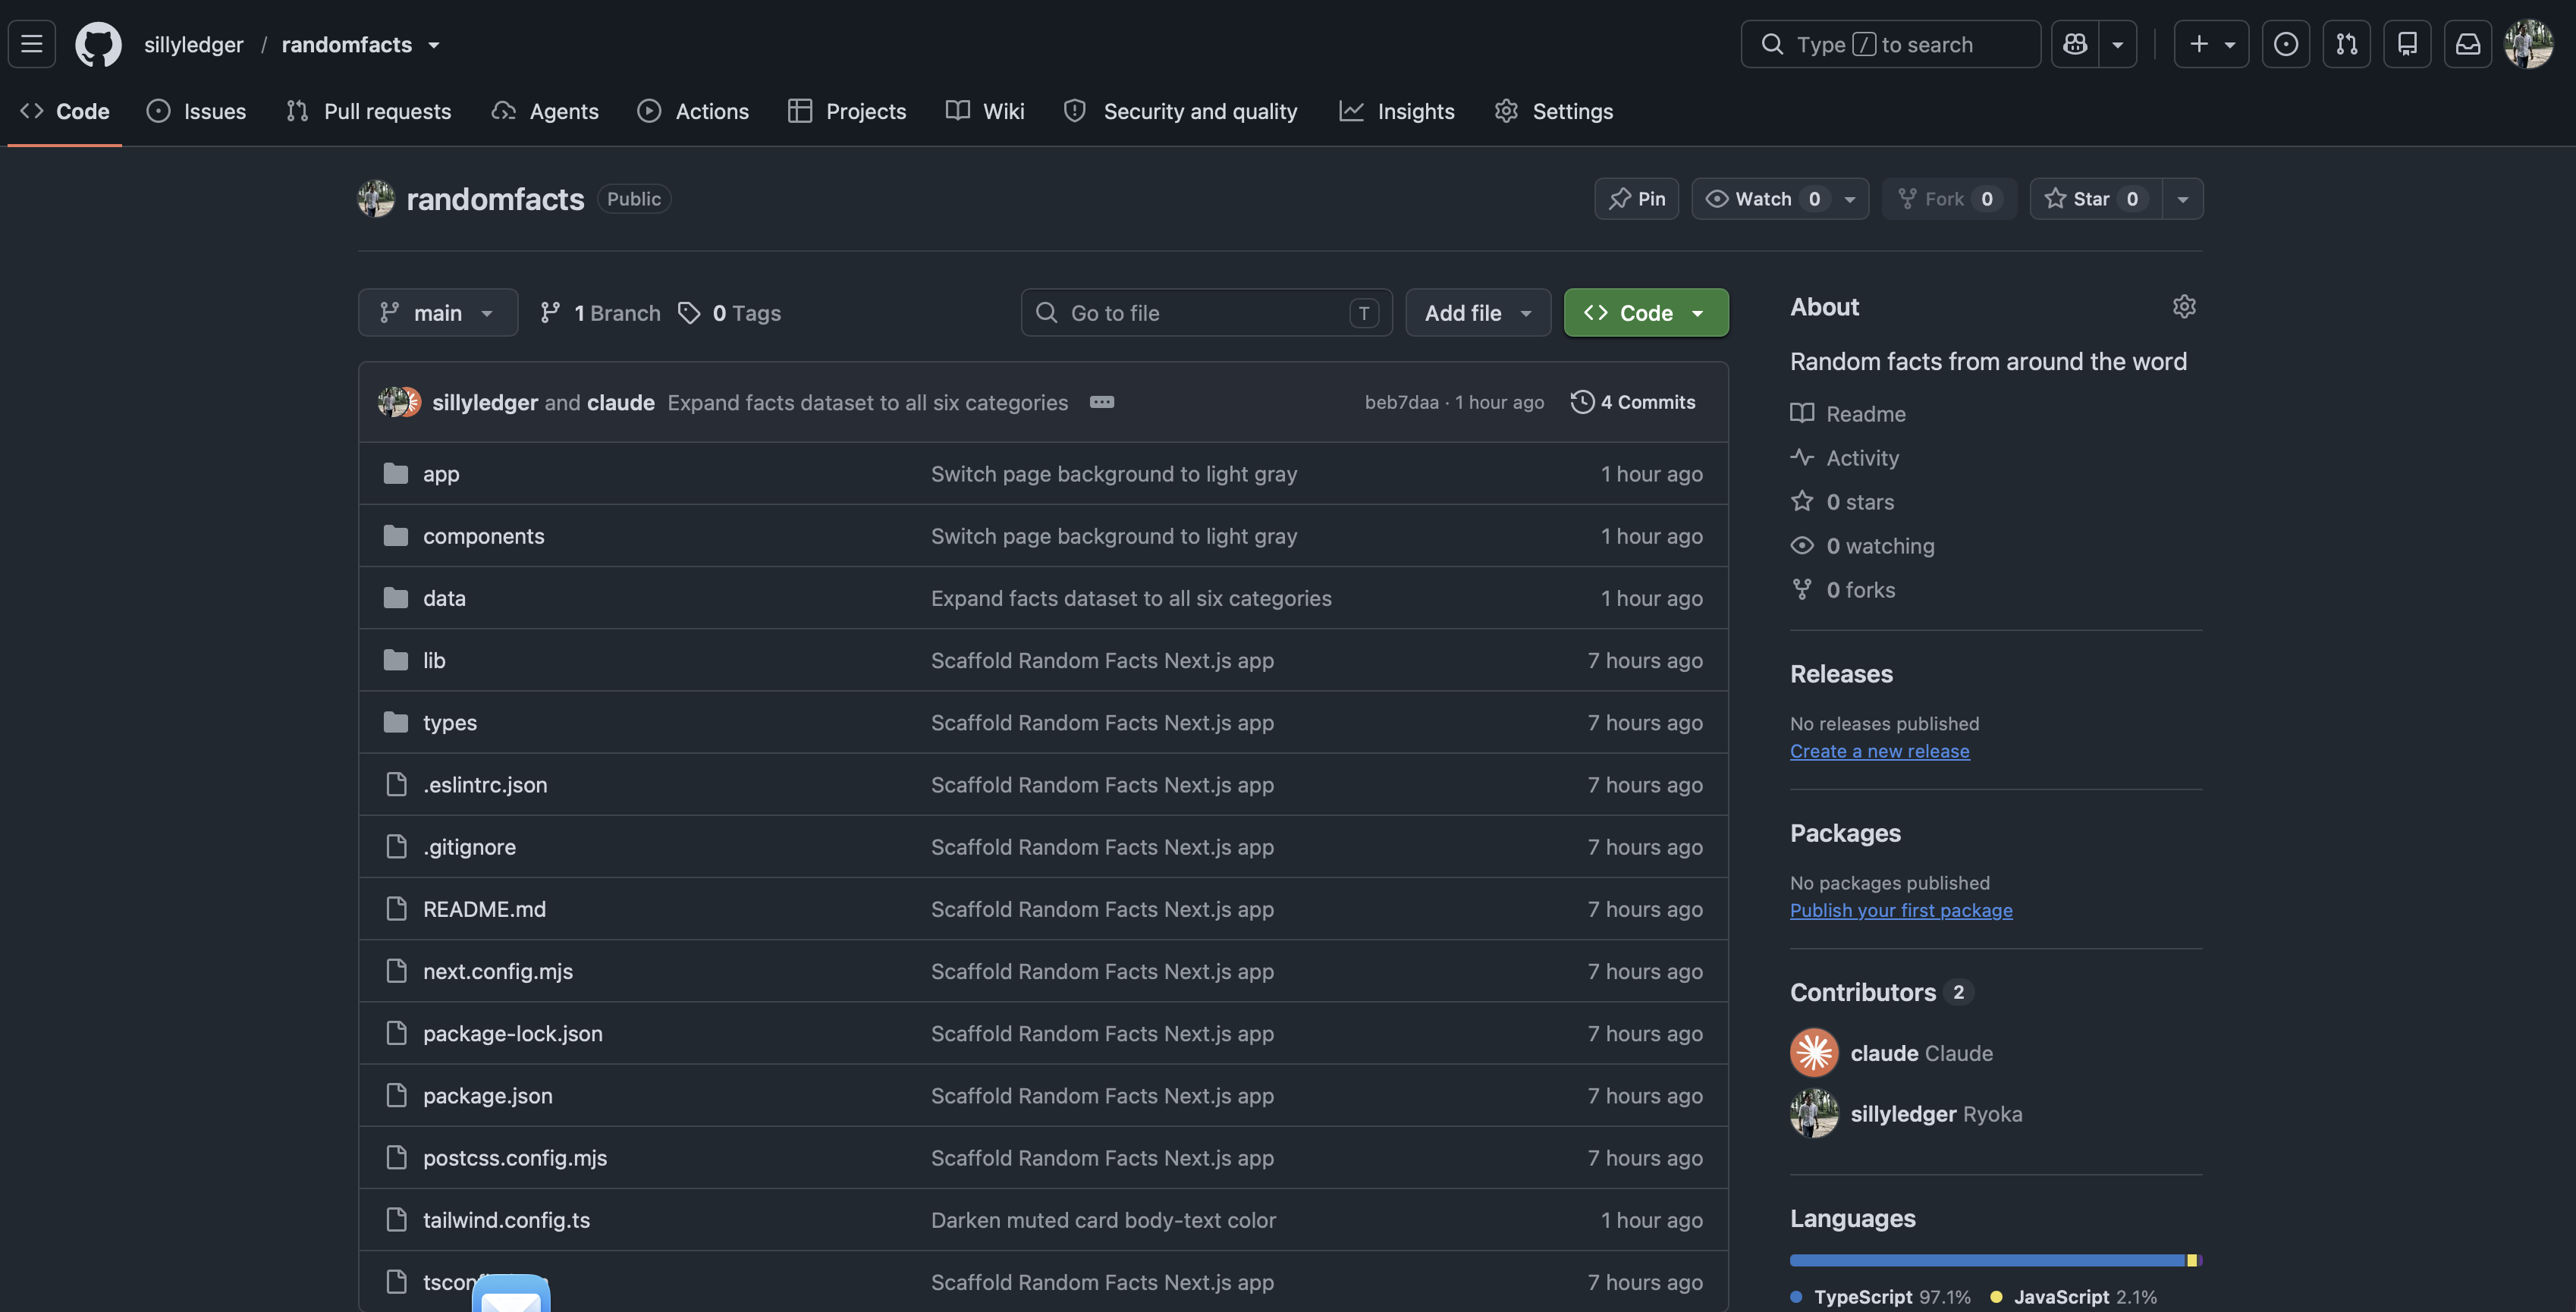Expand the Add file dropdown
Viewport: 2576px width, 1312px height.
tap(1478, 313)
